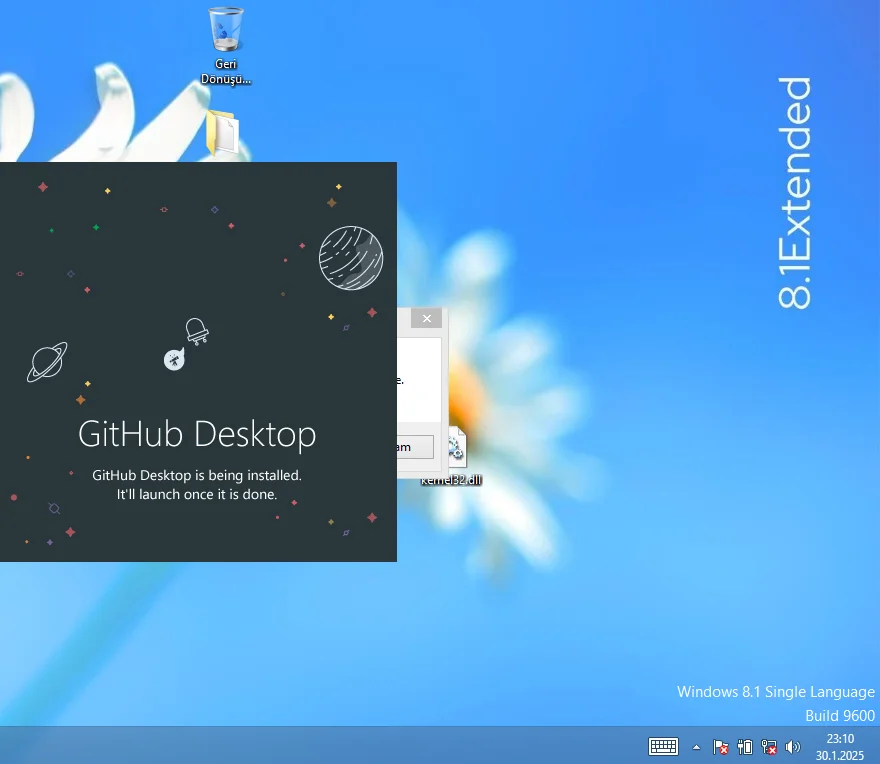Open the network status tray icon

pyautogui.click(x=769, y=747)
